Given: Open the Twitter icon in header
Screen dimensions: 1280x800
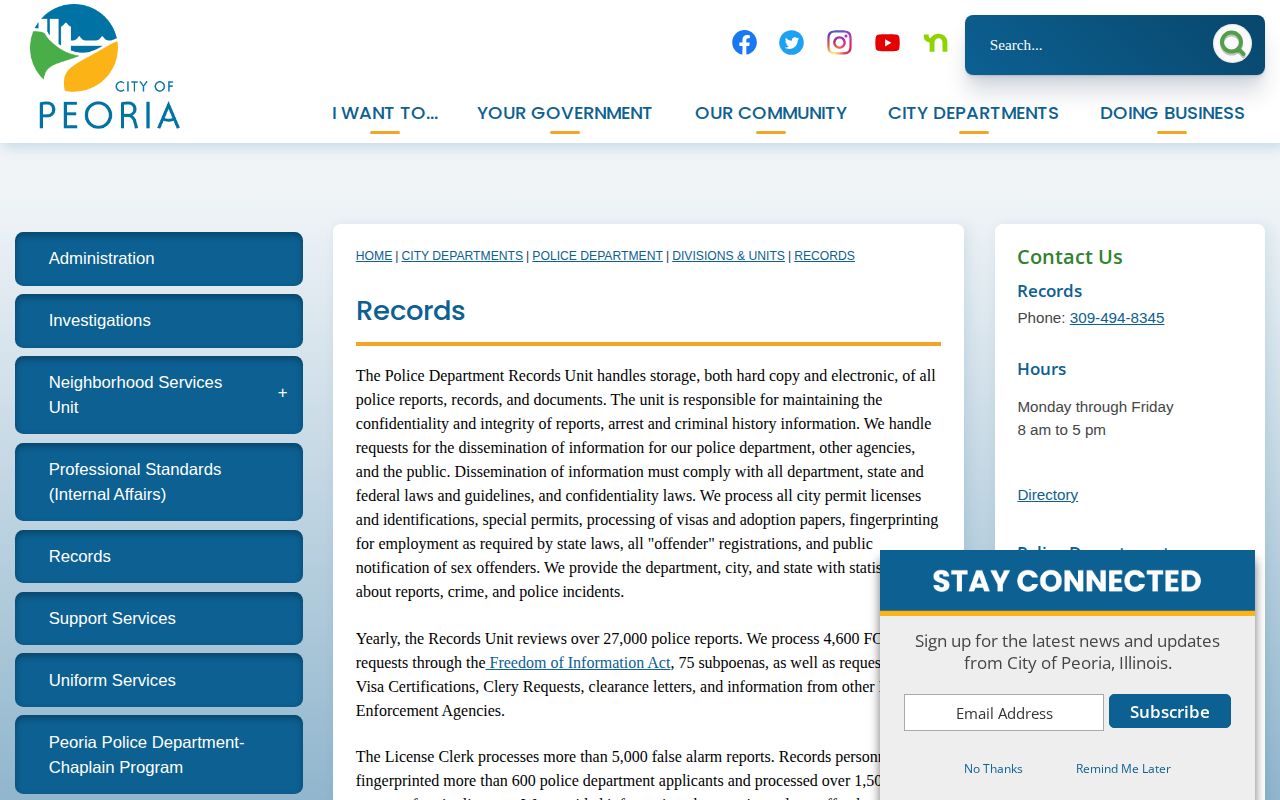Looking at the screenshot, I should point(791,42).
